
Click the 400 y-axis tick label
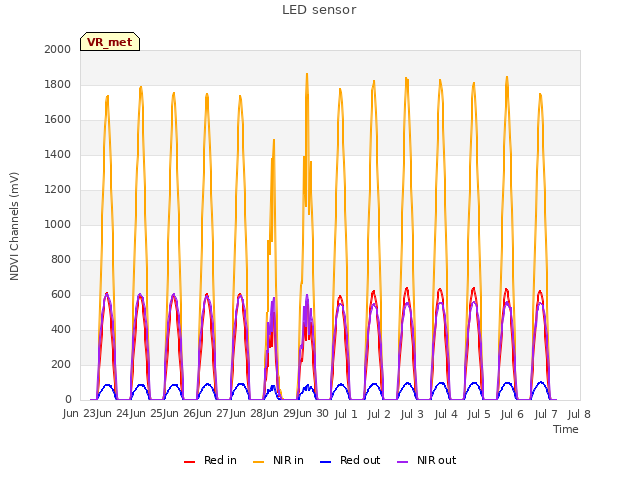[61, 330]
